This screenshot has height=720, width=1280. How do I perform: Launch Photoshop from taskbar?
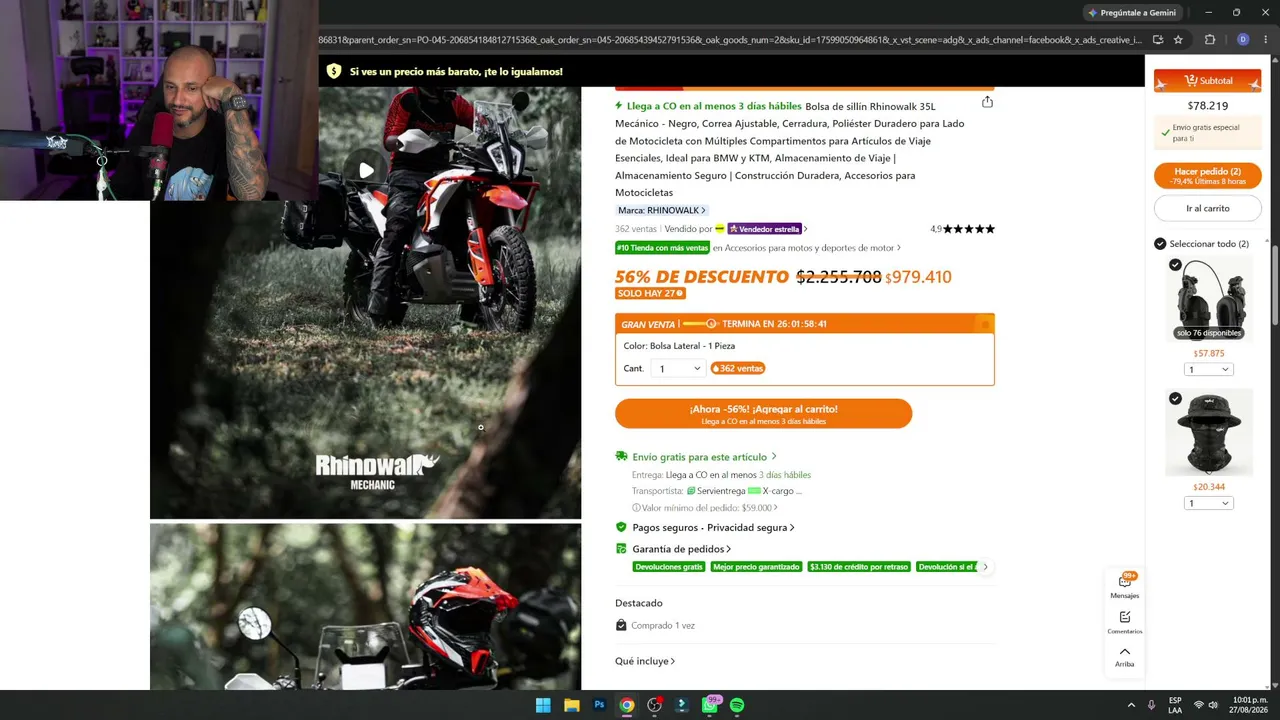599,705
